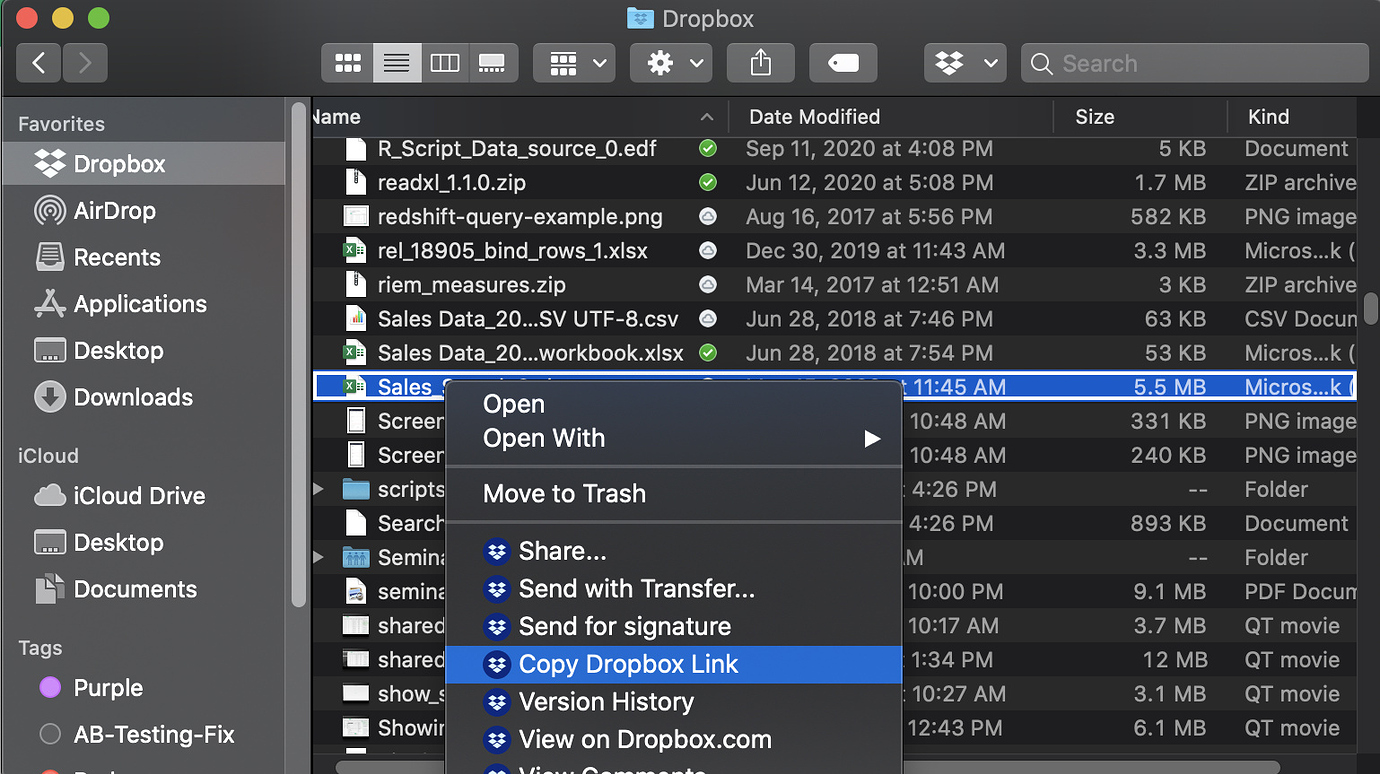Click the sidebar vertical scrollbar
The image size is (1380, 774).
click(x=298, y=354)
